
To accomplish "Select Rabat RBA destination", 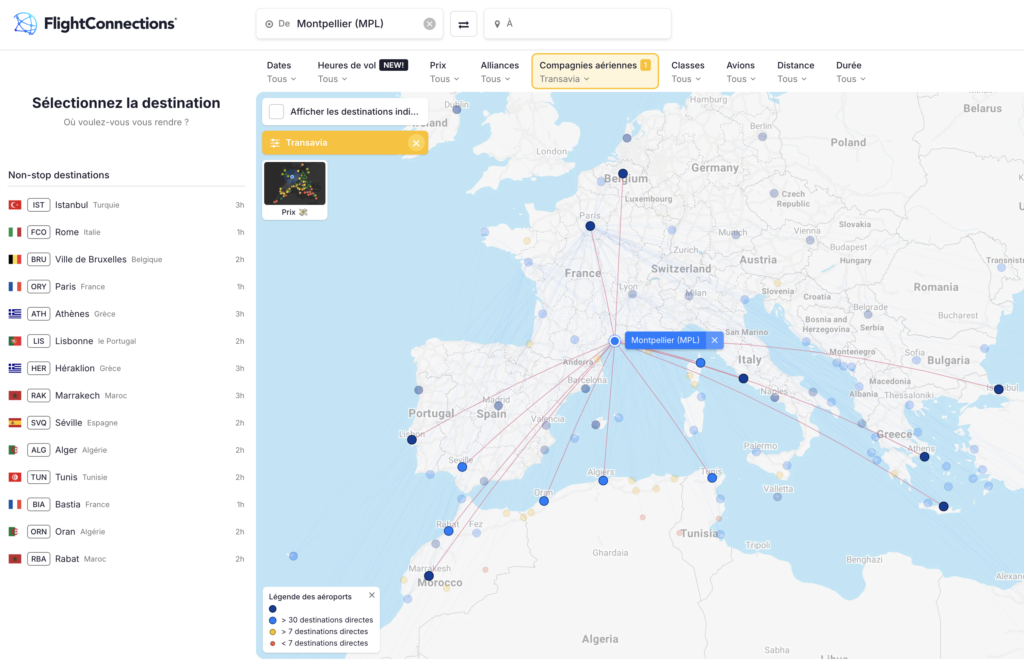I will (126, 559).
